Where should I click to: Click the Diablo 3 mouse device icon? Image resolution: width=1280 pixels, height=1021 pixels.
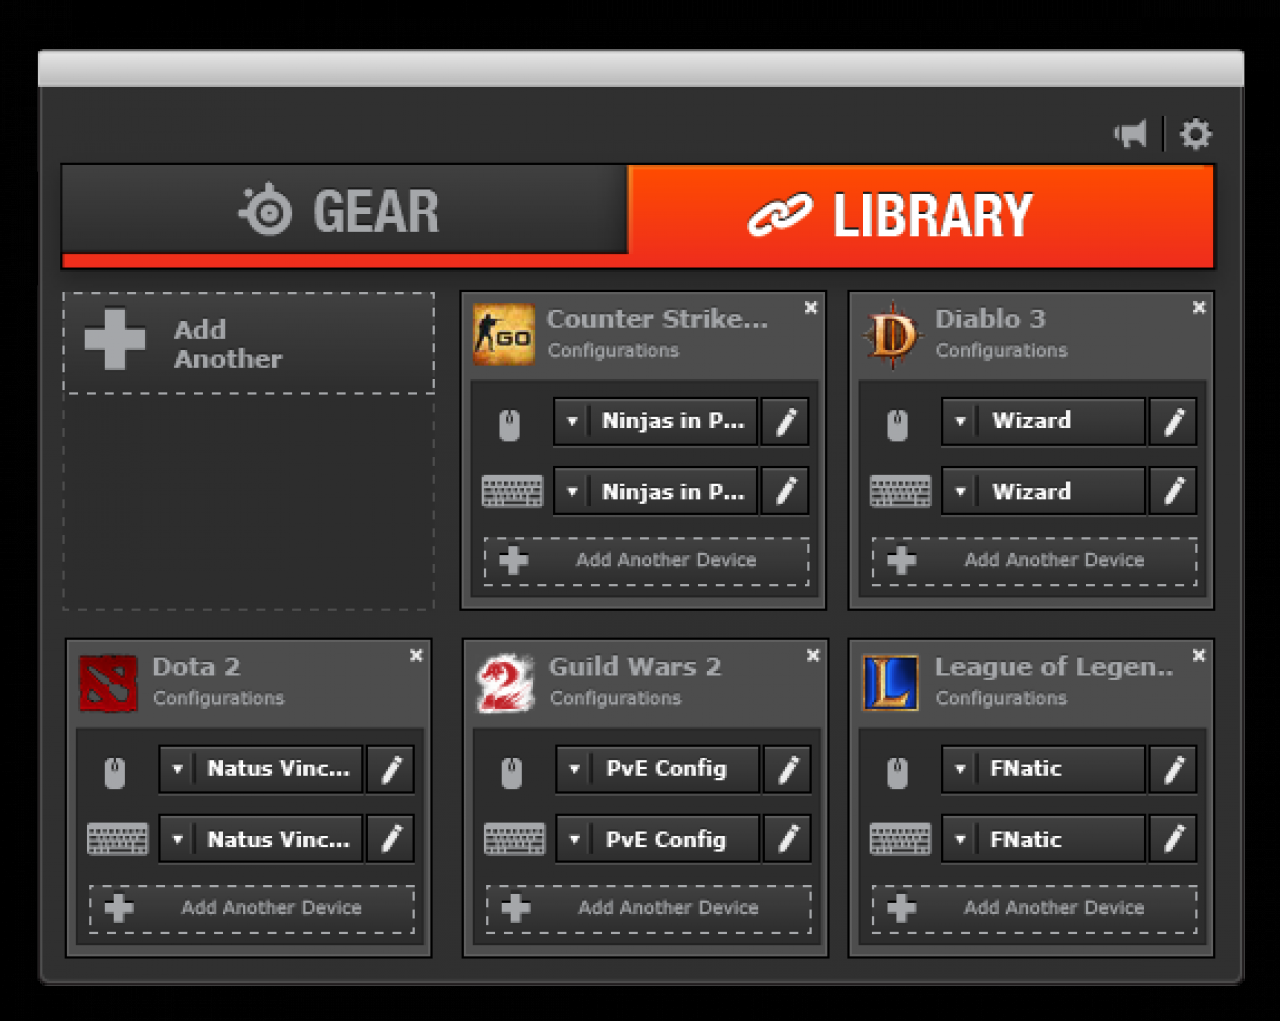pos(897,424)
